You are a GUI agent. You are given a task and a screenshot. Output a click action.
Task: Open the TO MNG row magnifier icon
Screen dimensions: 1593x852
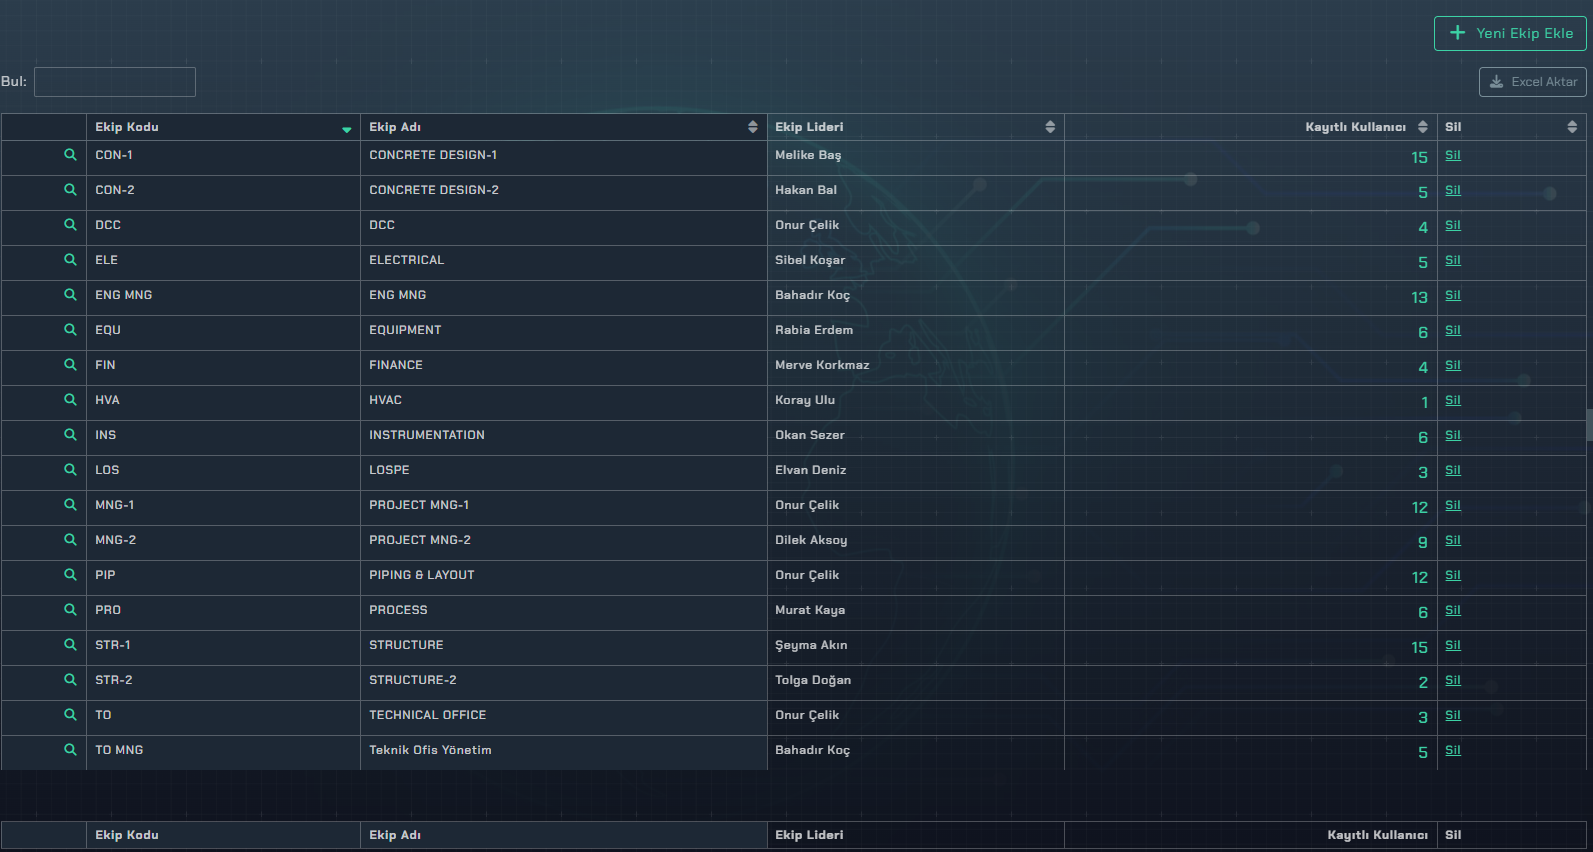[x=70, y=750]
